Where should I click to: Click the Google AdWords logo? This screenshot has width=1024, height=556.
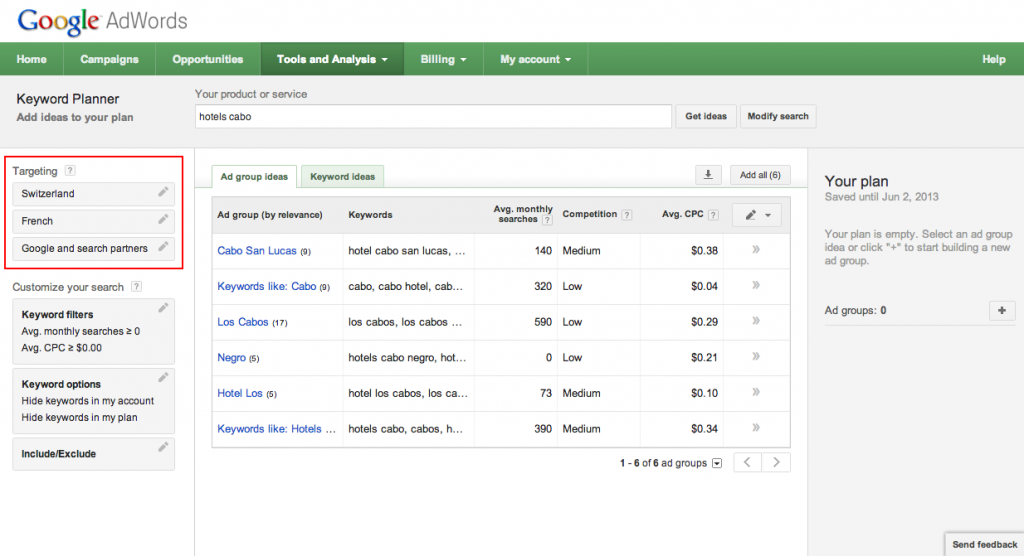(103, 21)
